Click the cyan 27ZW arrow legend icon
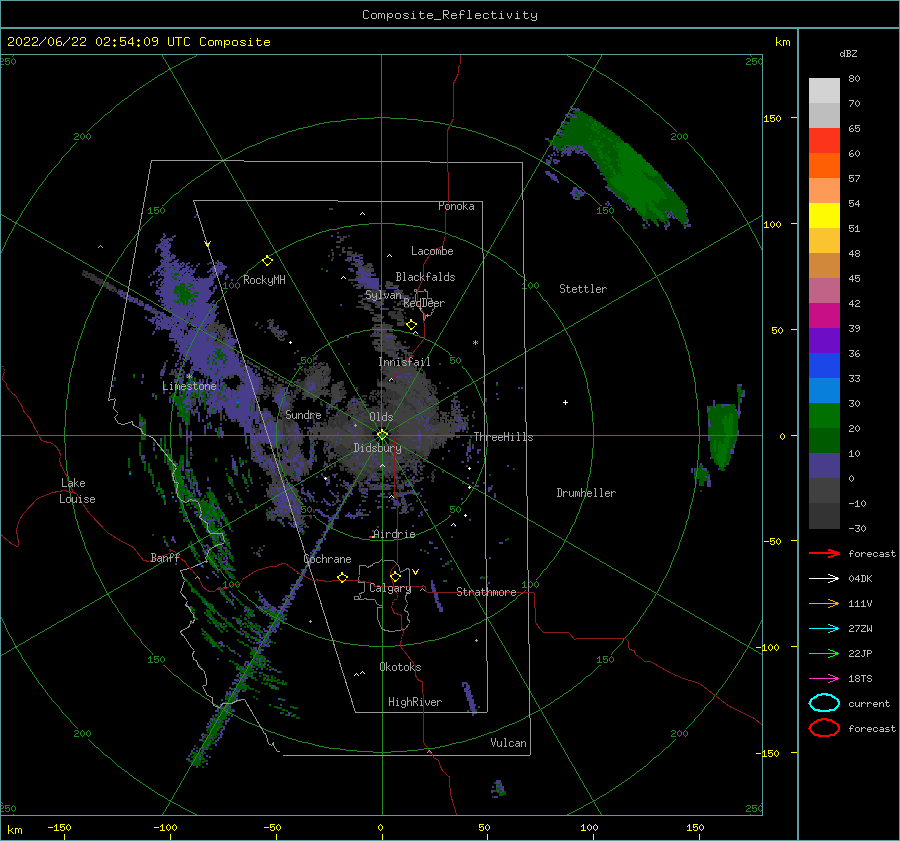Viewport: 900px width, 841px height. click(x=824, y=629)
